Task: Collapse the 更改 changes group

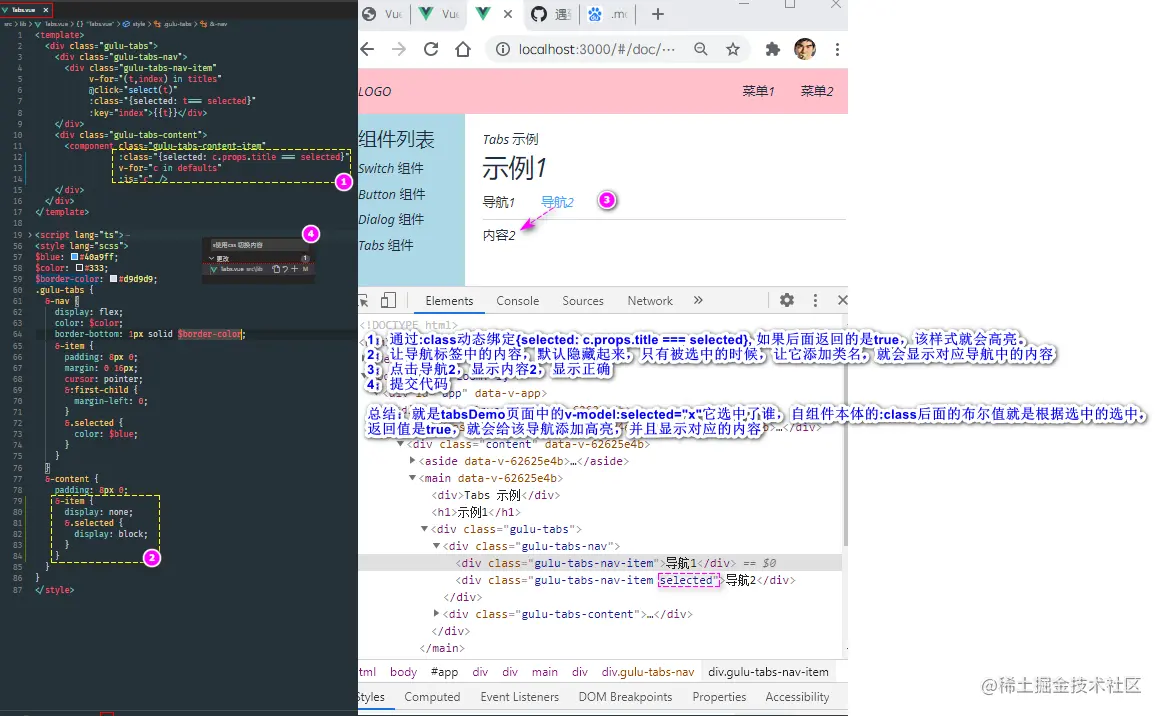Action: pyautogui.click(x=211, y=259)
